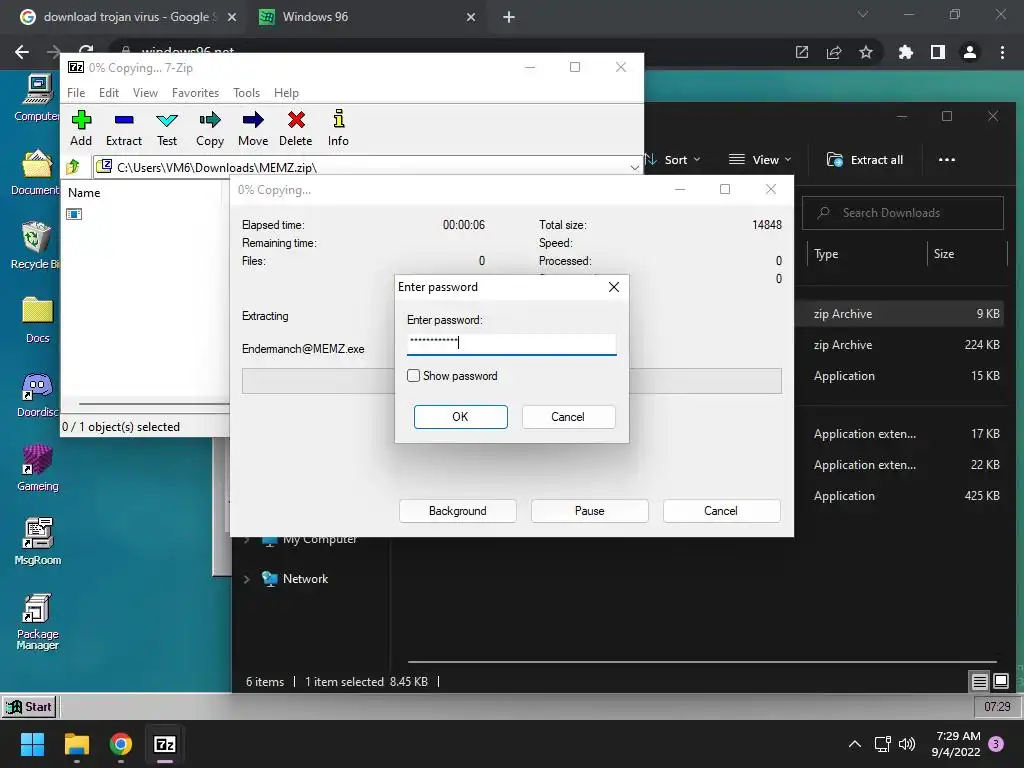The width and height of the screenshot is (1024, 768).
Task: Show hidden system tray icons
Action: coord(855,744)
